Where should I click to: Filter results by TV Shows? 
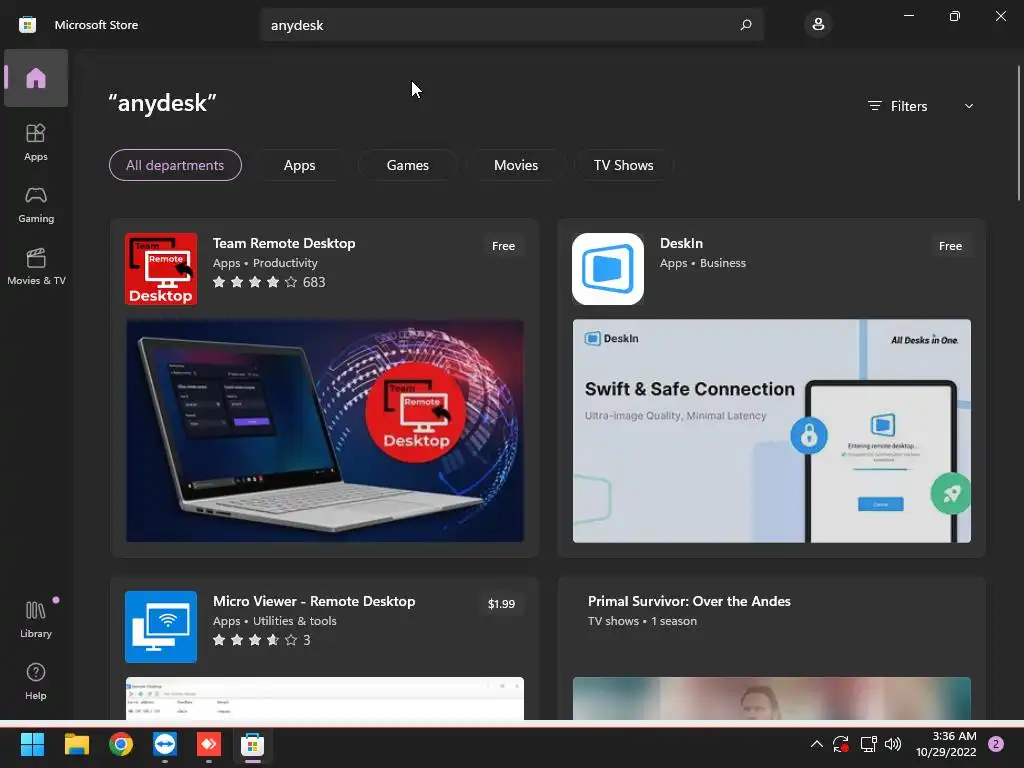point(624,165)
